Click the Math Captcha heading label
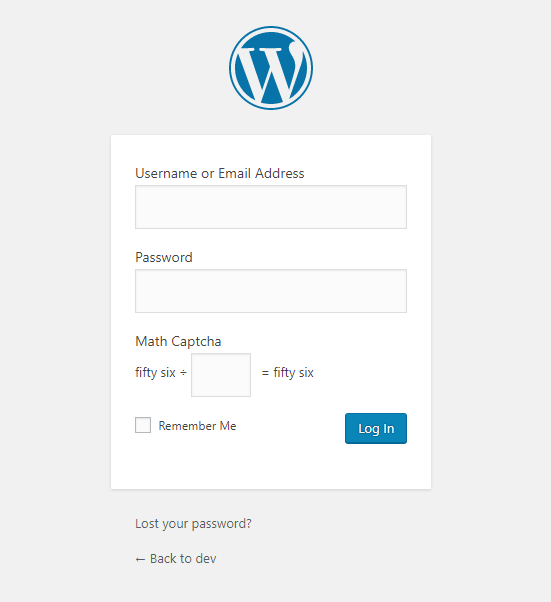 click(x=178, y=341)
